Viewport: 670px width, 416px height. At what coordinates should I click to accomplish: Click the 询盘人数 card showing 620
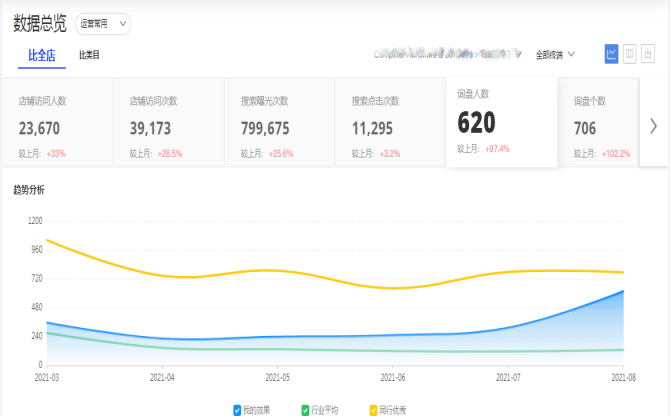pyautogui.click(x=500, y=122)
